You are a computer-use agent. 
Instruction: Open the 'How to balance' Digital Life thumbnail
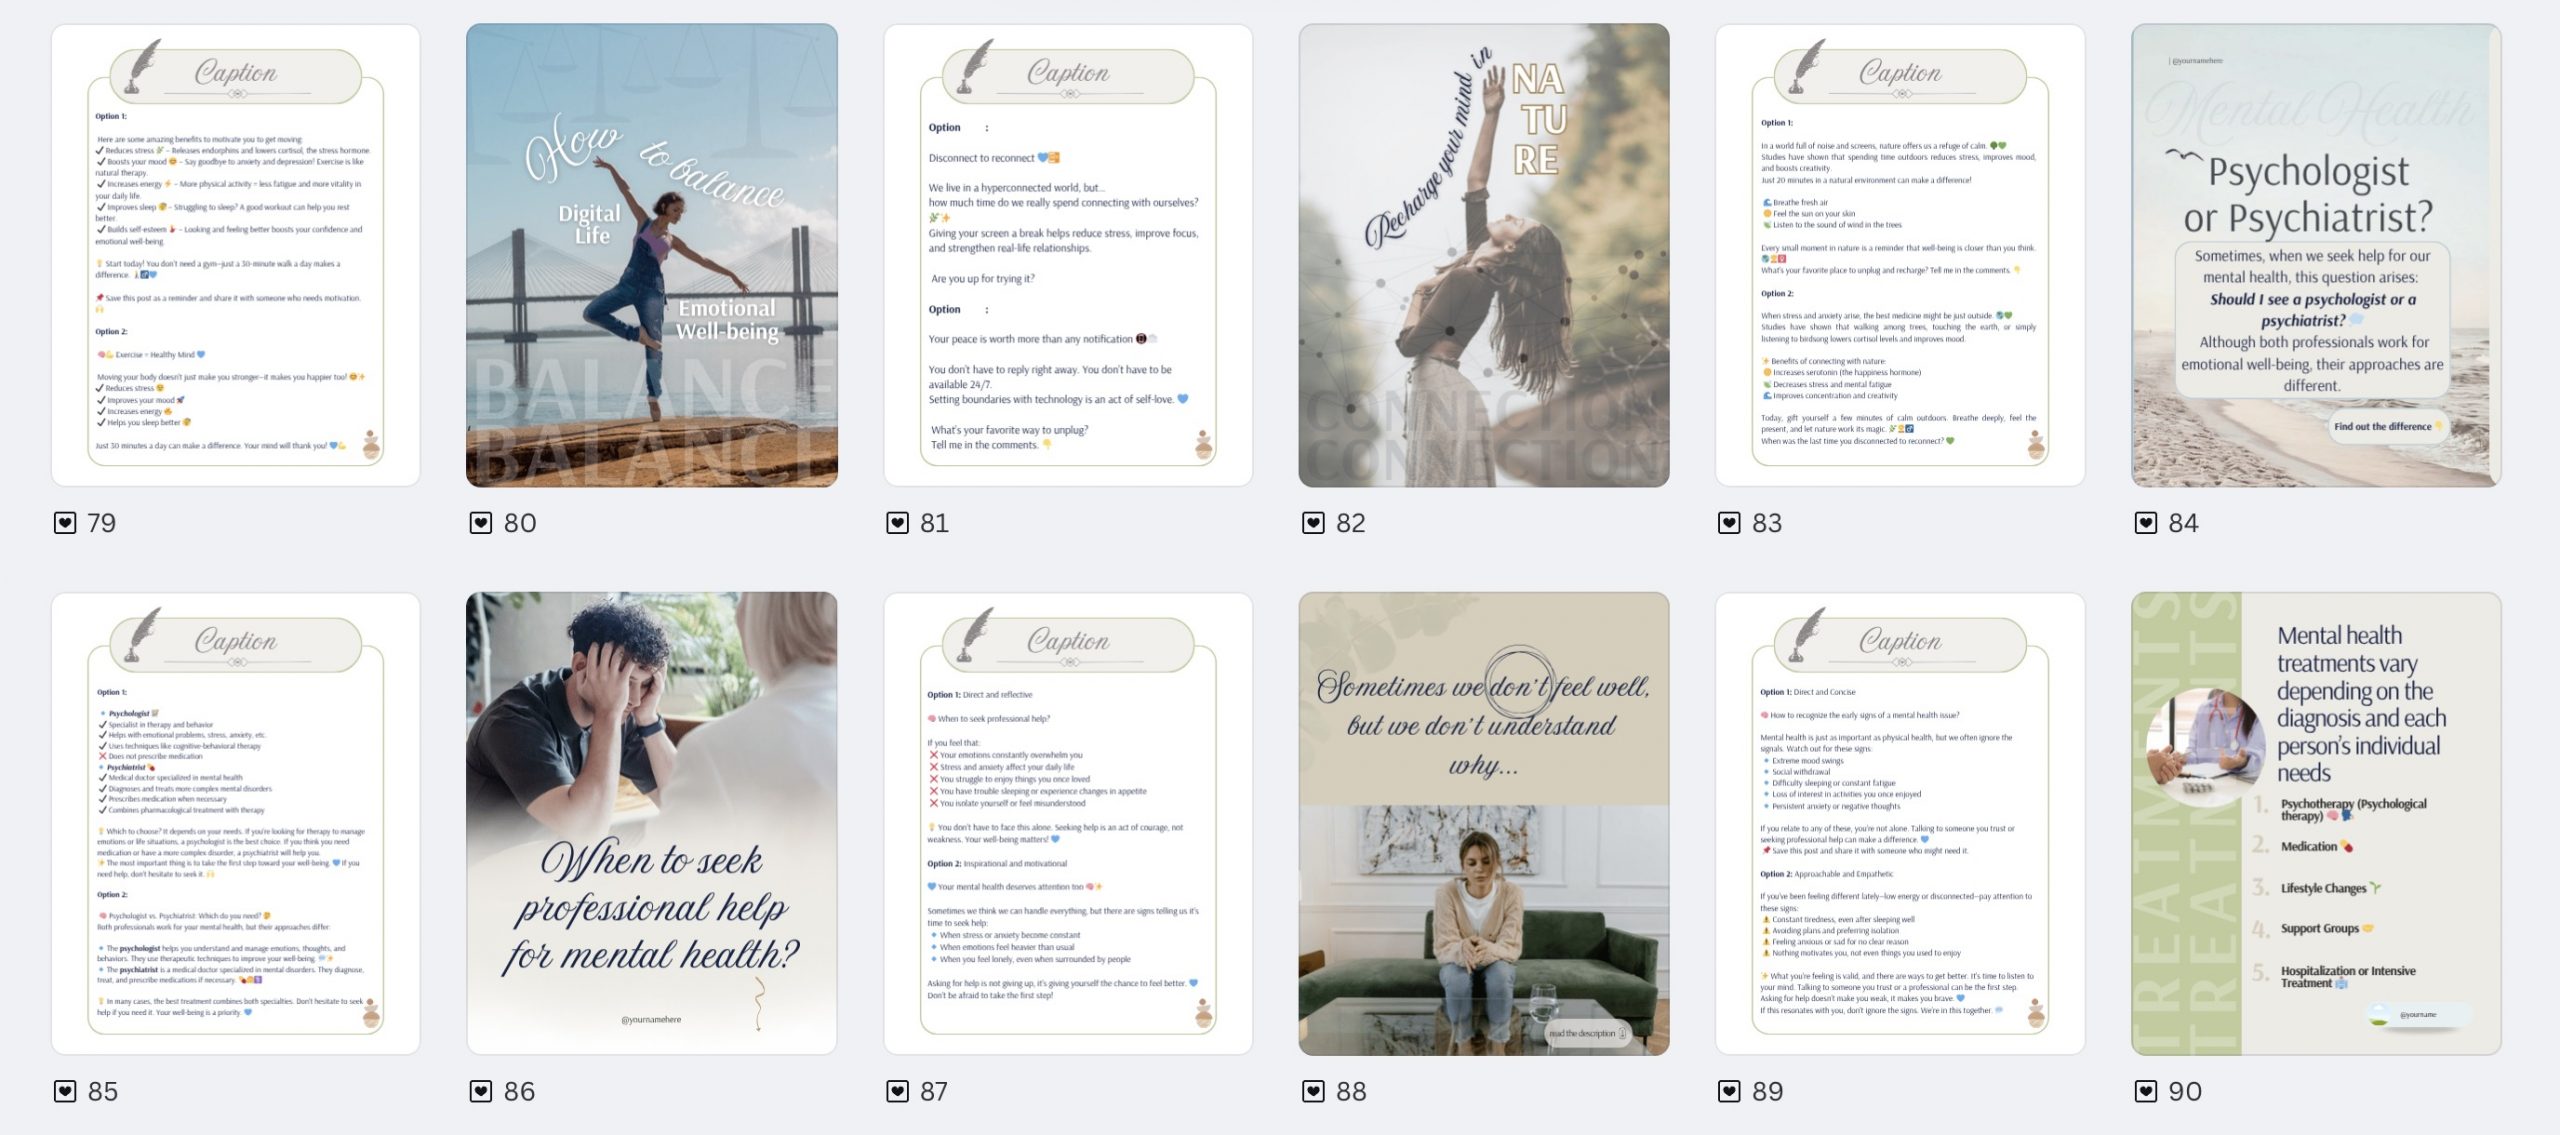click(652, 255)
